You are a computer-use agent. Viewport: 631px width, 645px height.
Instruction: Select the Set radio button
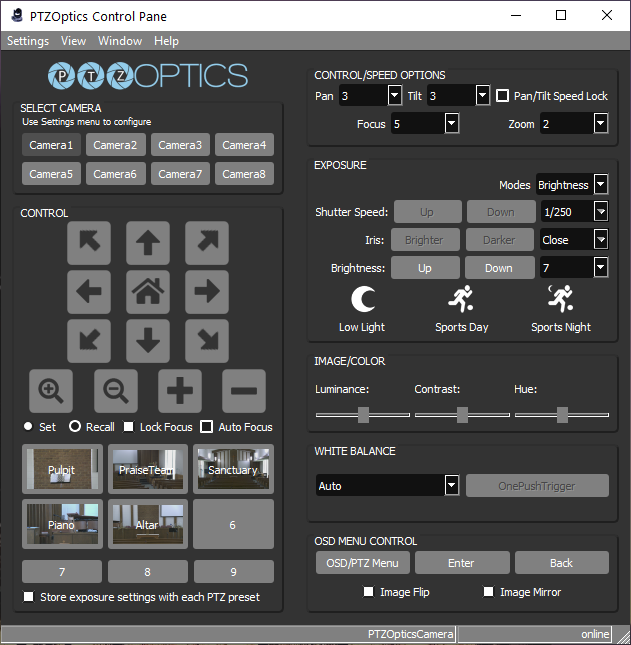(x=28, y=426)
